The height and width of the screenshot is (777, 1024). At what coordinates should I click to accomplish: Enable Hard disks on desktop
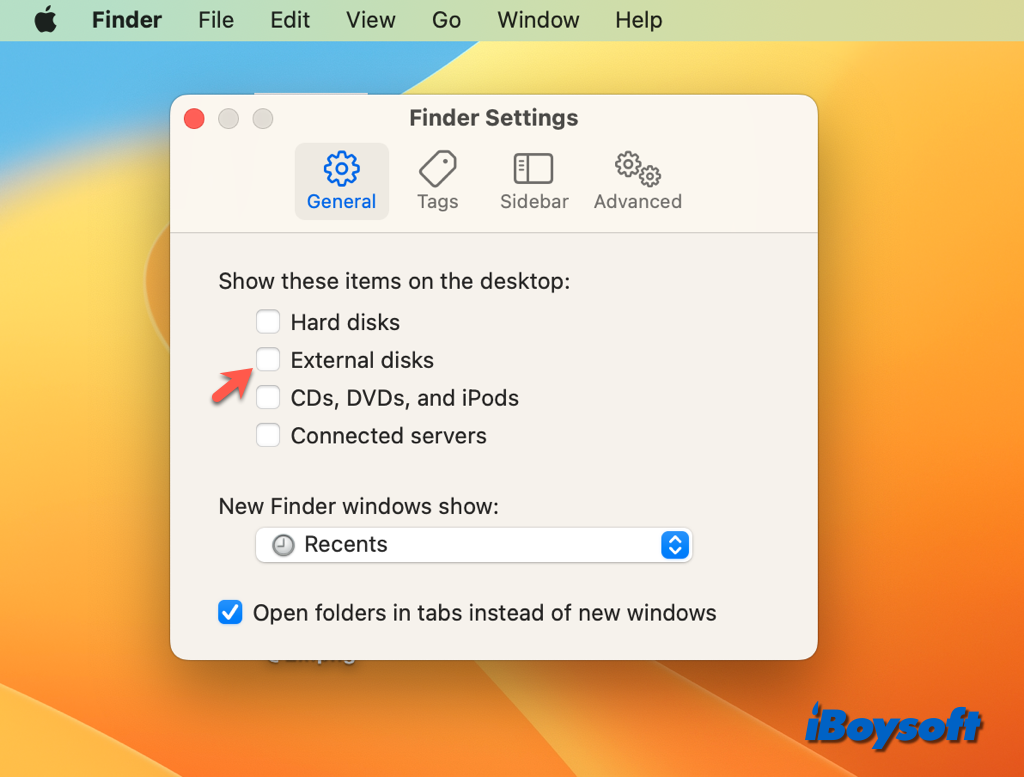tap(268, 322)
